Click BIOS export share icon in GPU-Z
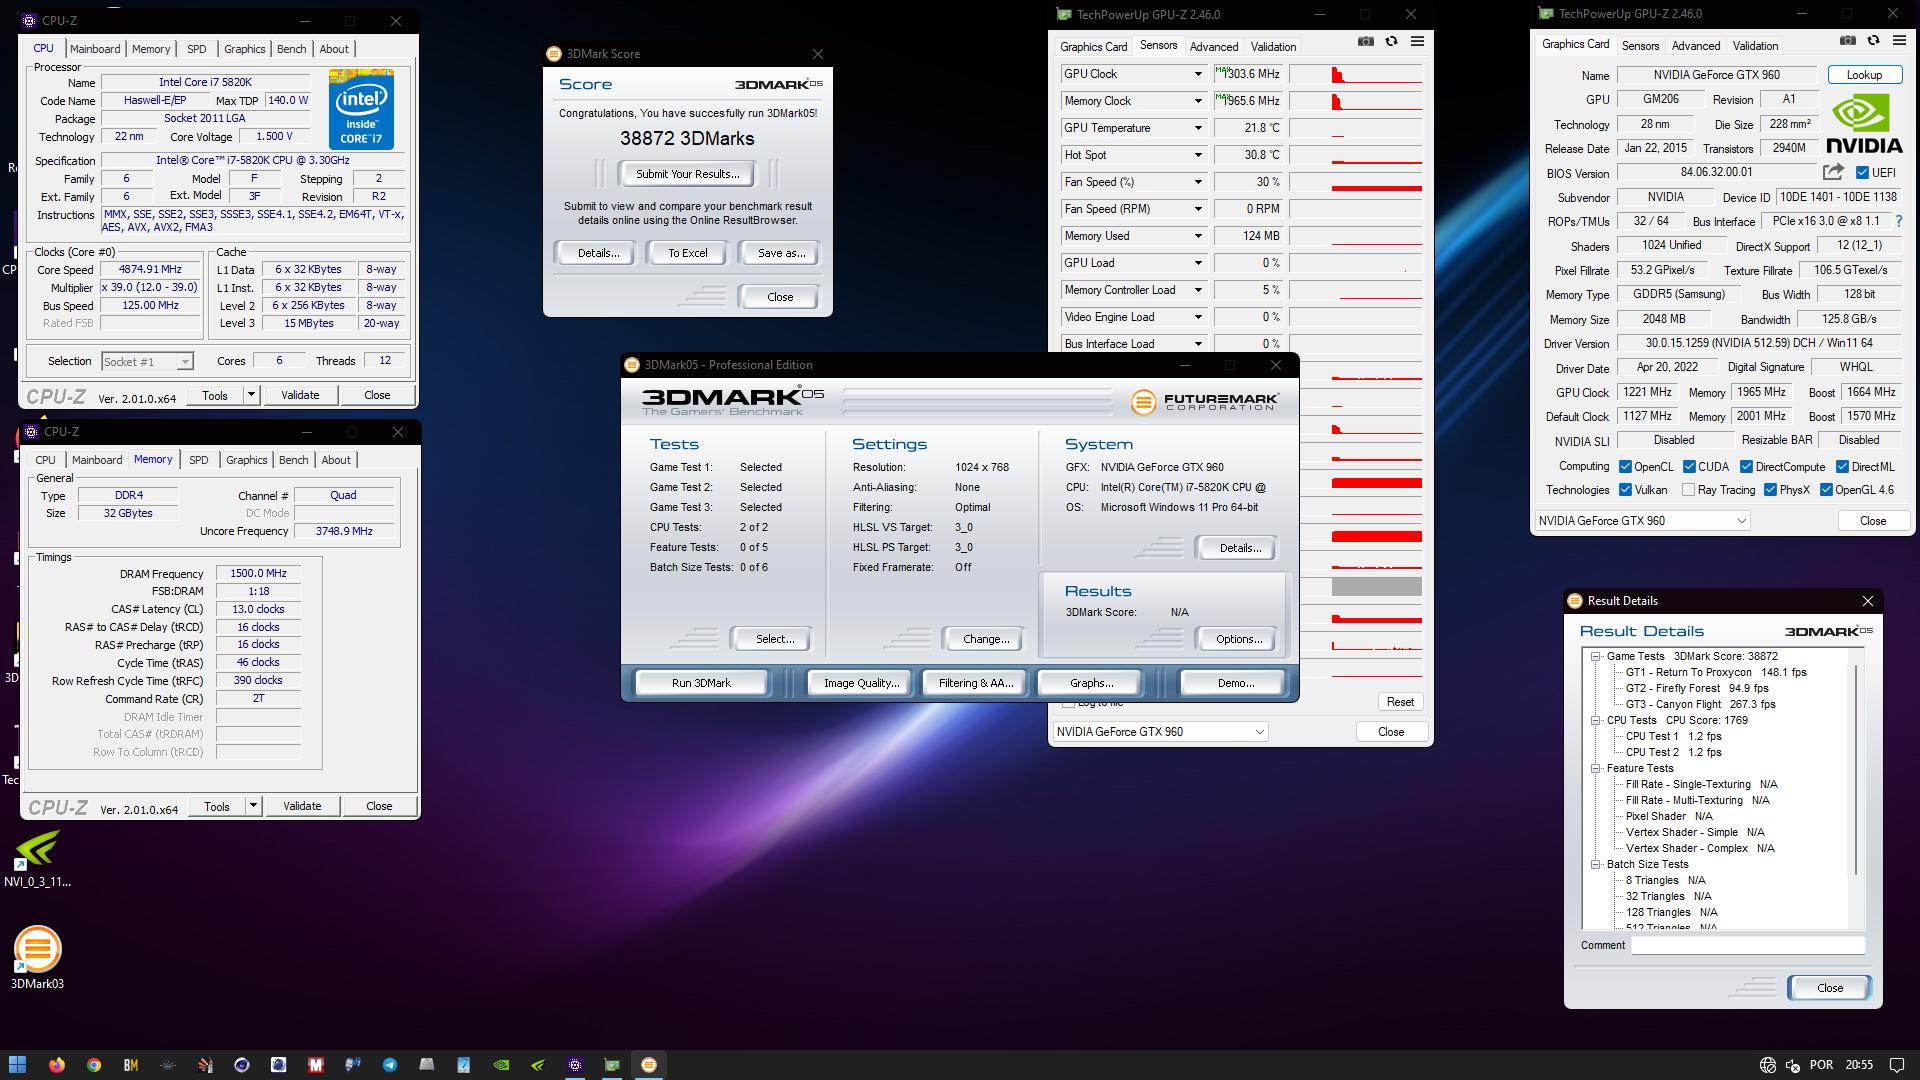This screenshot has height=1080, width=1920. [x=1833, y=172]
